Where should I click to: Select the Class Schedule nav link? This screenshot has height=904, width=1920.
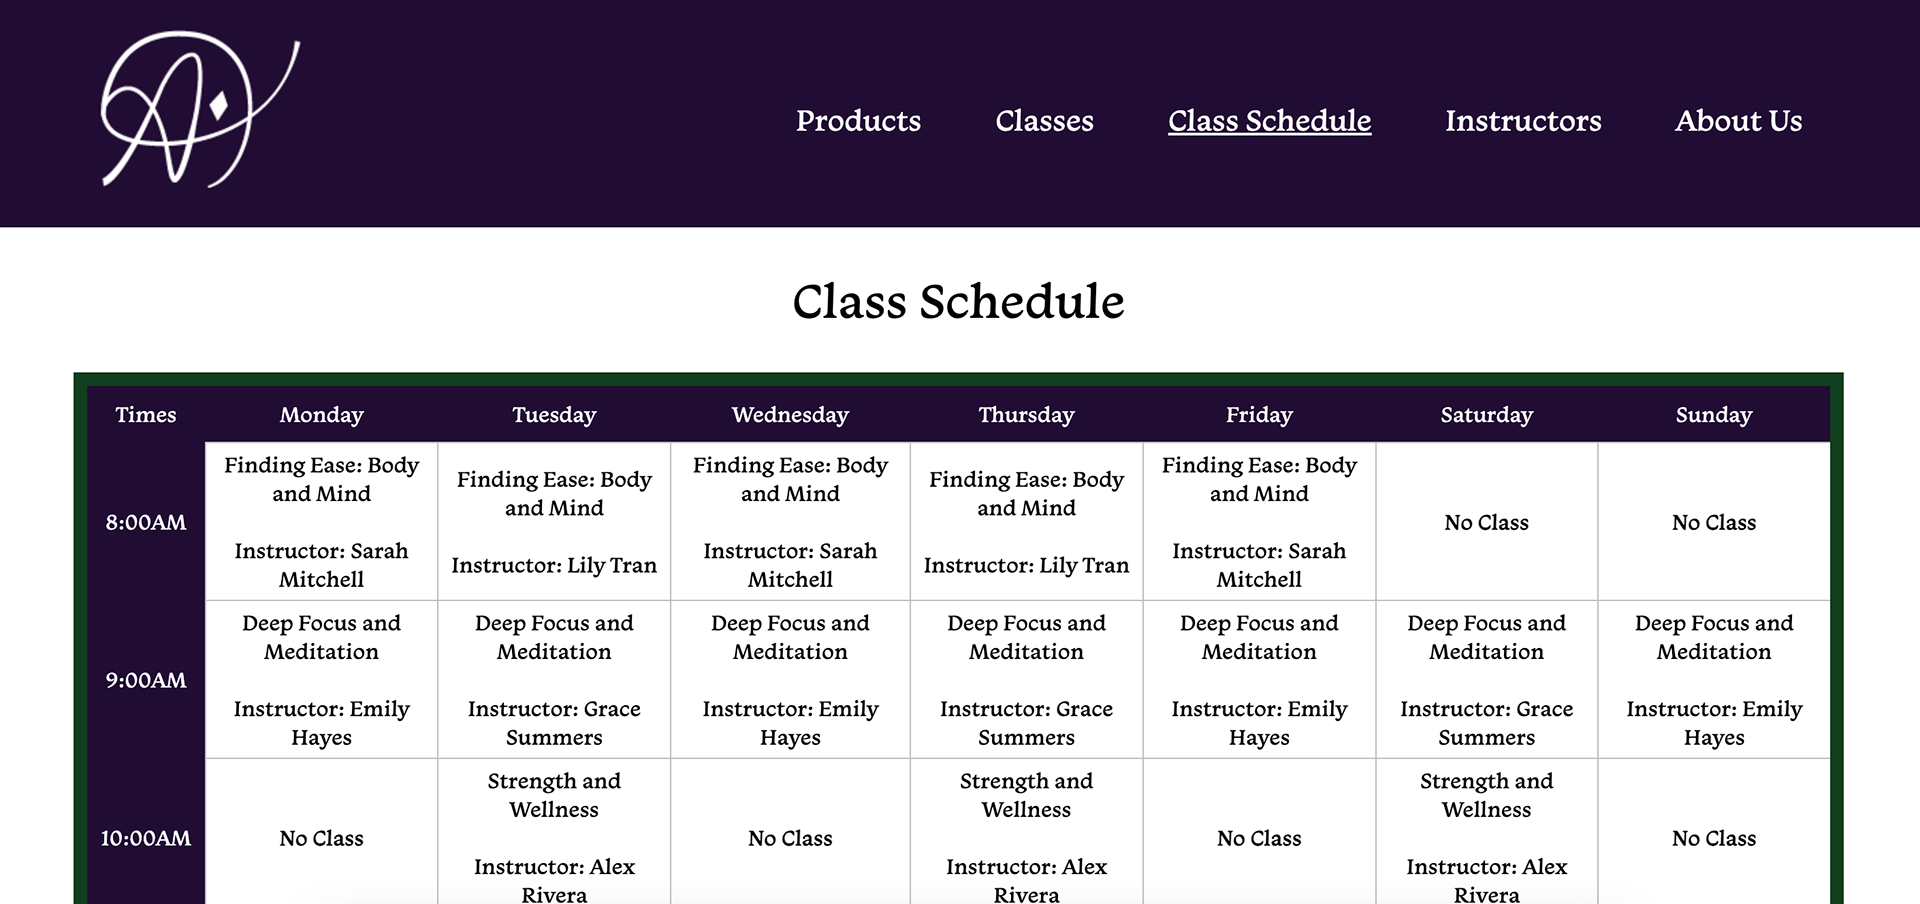(1269, 121)
